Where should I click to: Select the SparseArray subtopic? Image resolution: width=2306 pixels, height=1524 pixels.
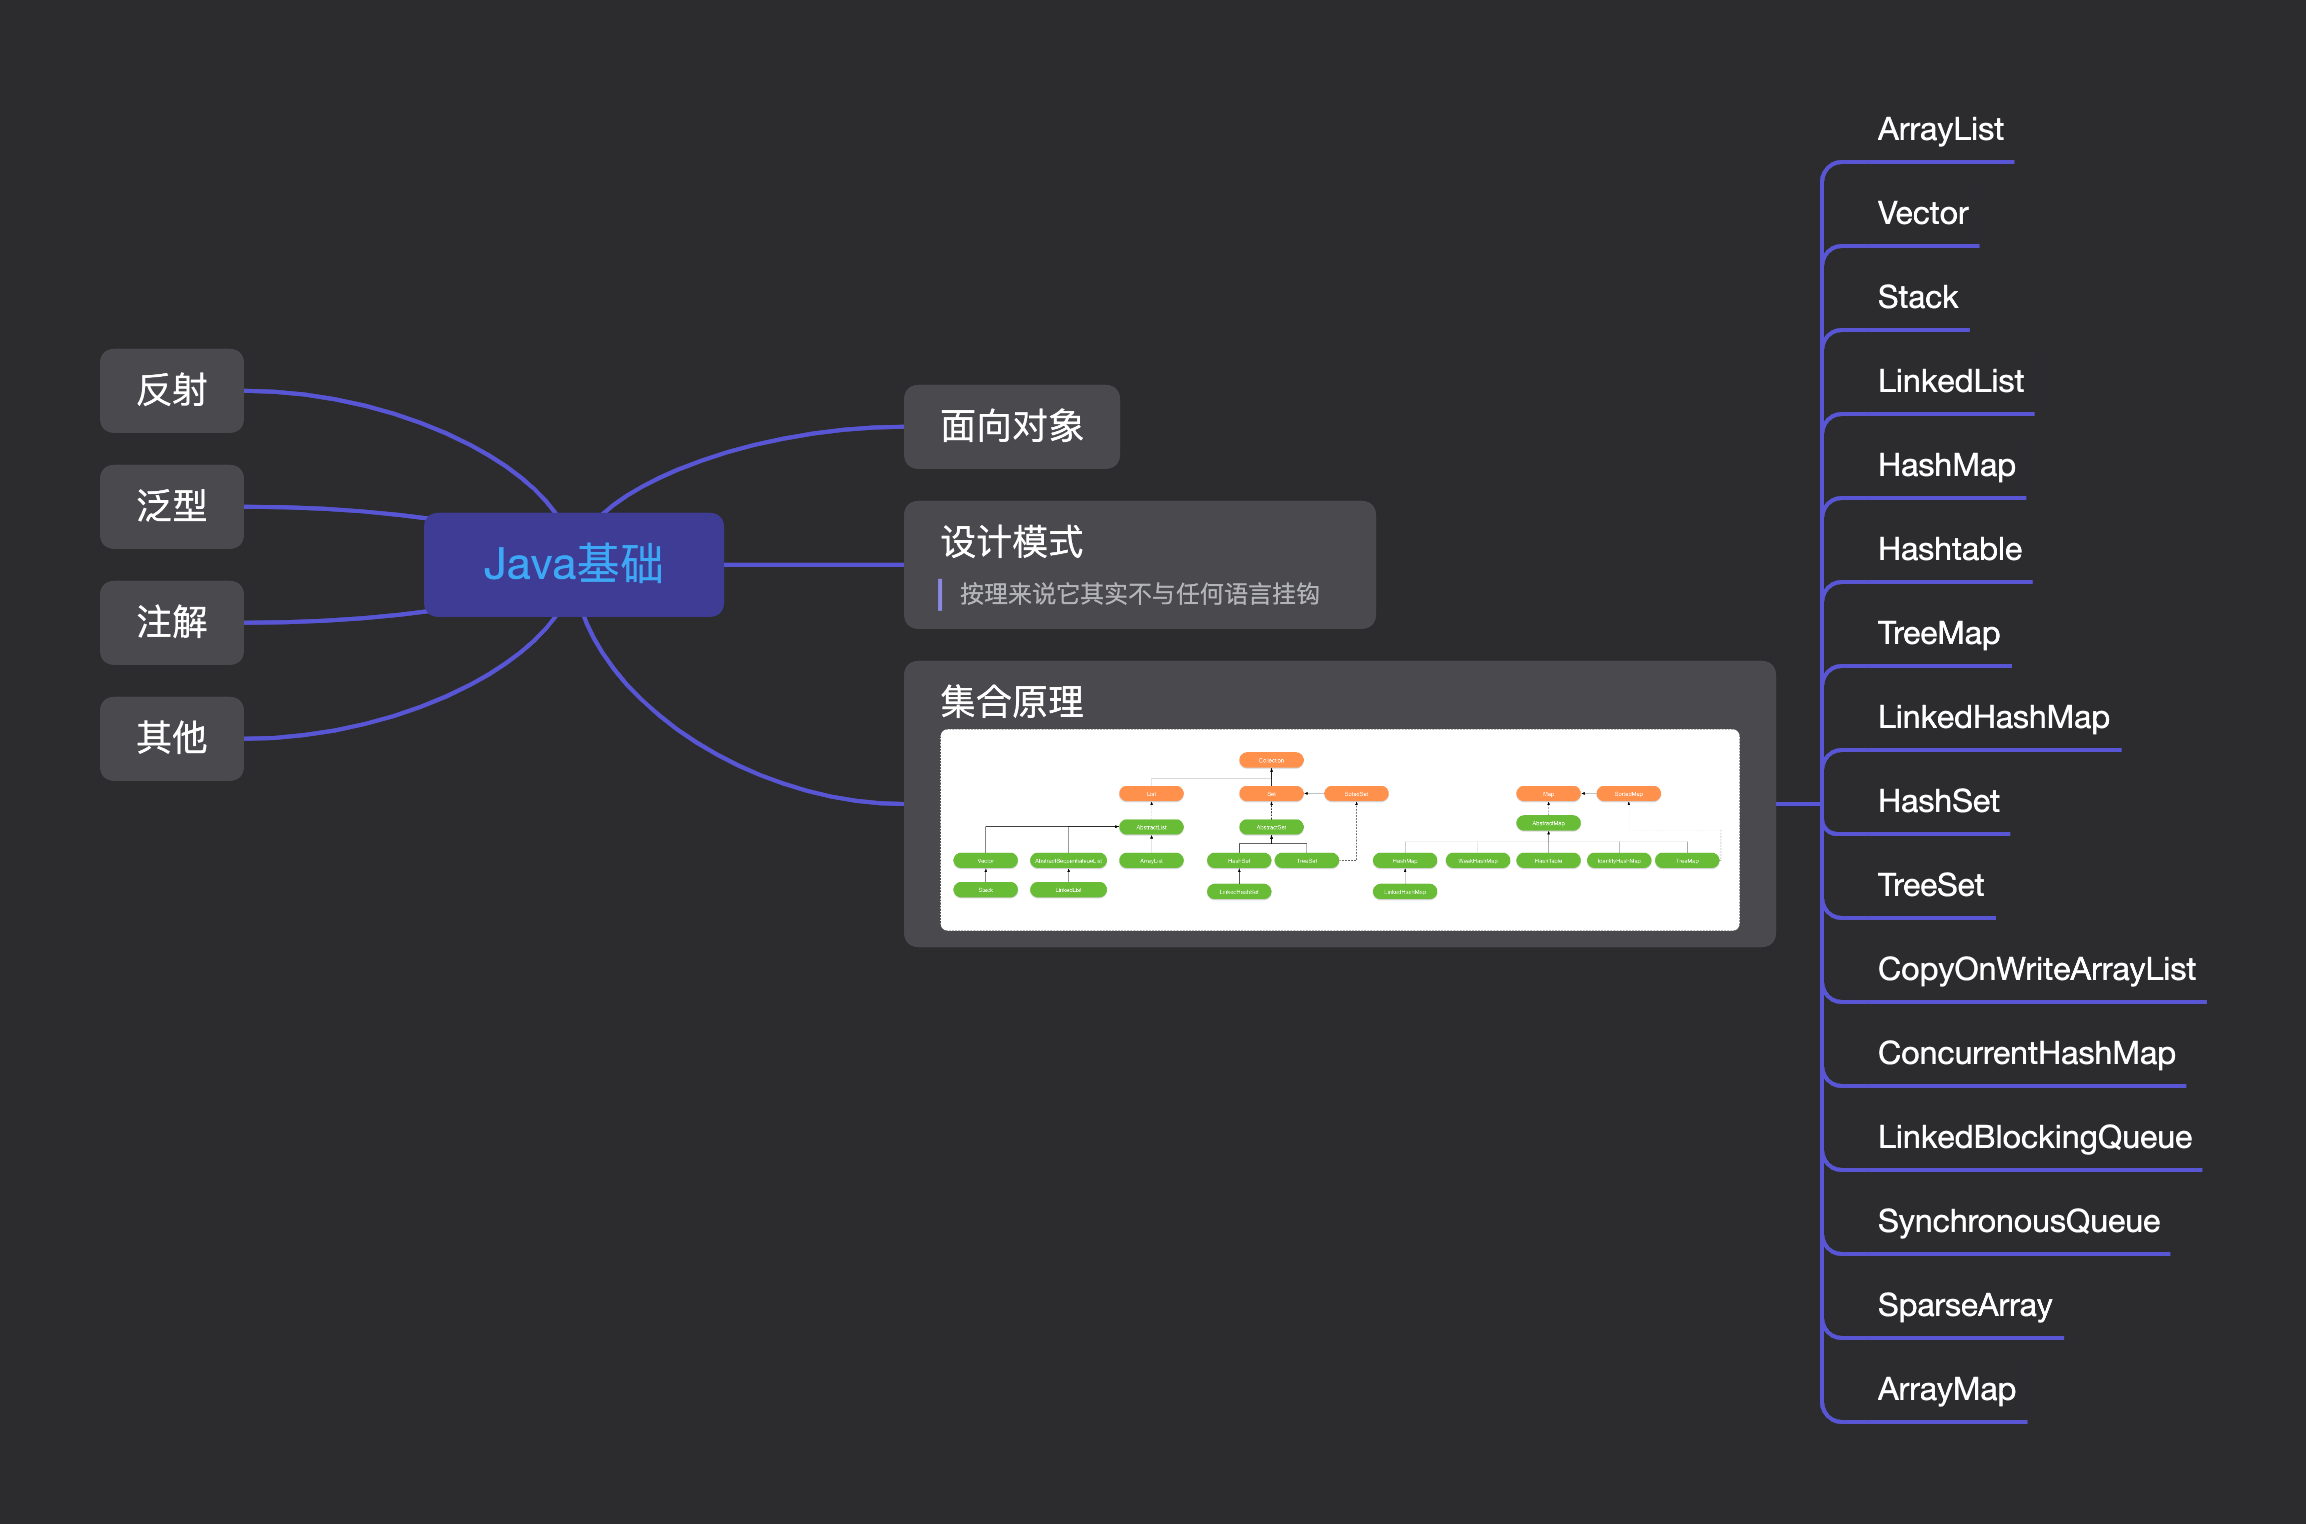(1964, 1306)
